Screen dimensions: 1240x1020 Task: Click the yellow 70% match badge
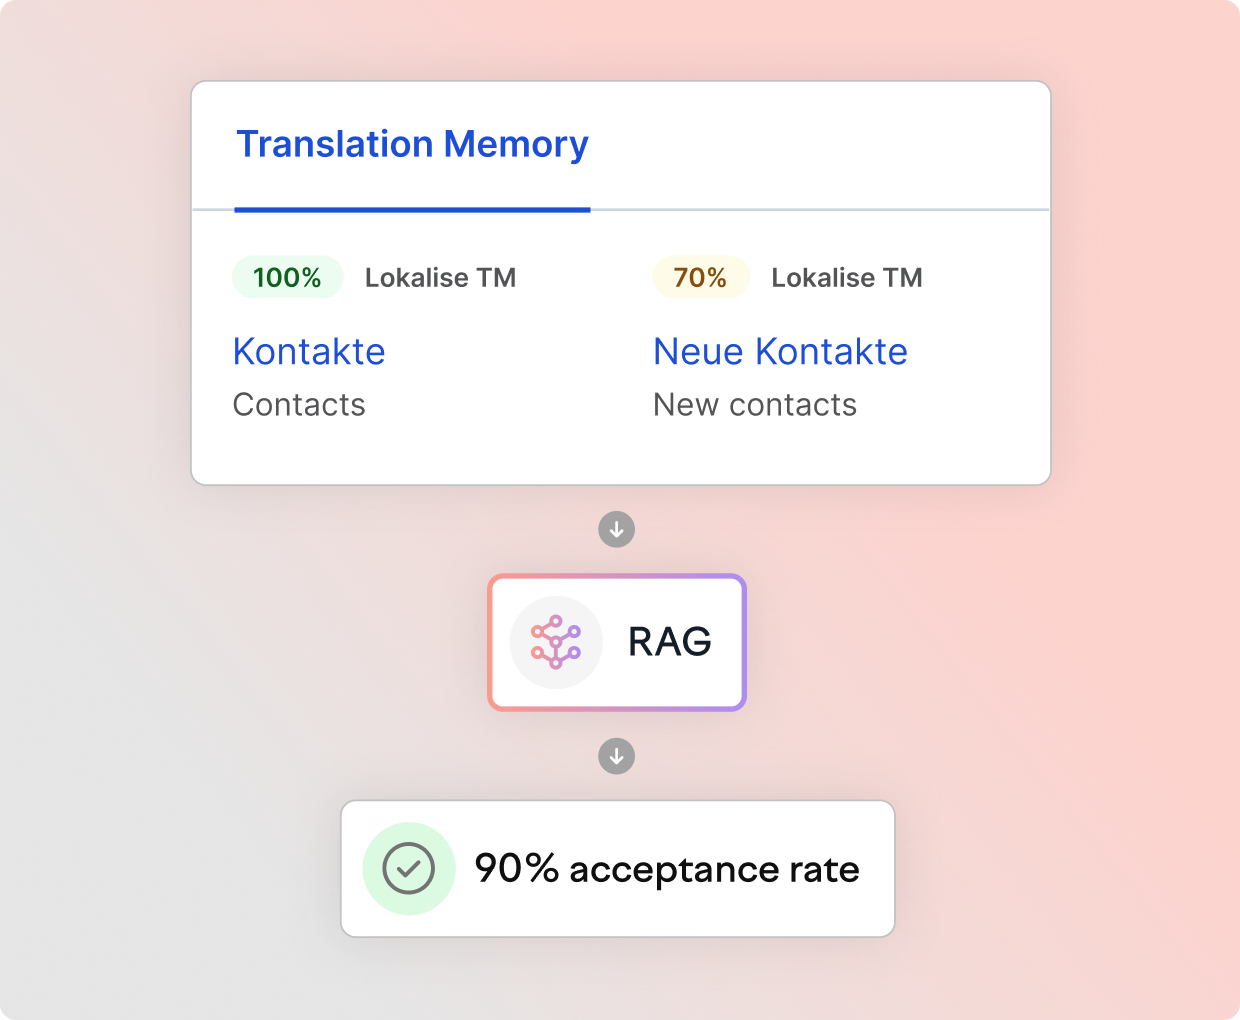click(700, 277)
